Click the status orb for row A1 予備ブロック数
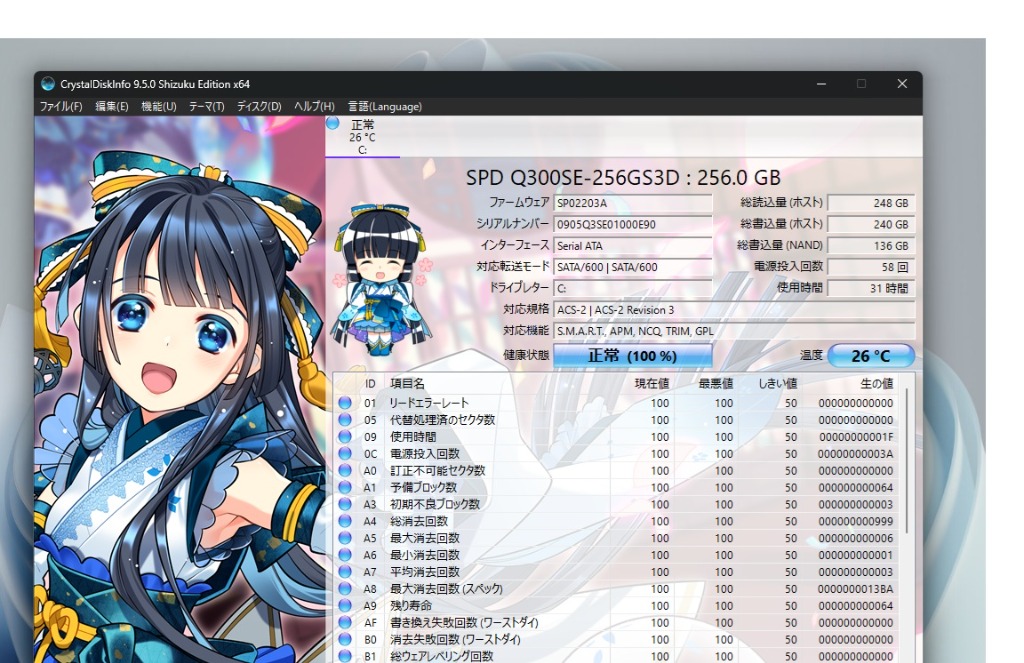 pyautogui.click(x=345, y=487)
